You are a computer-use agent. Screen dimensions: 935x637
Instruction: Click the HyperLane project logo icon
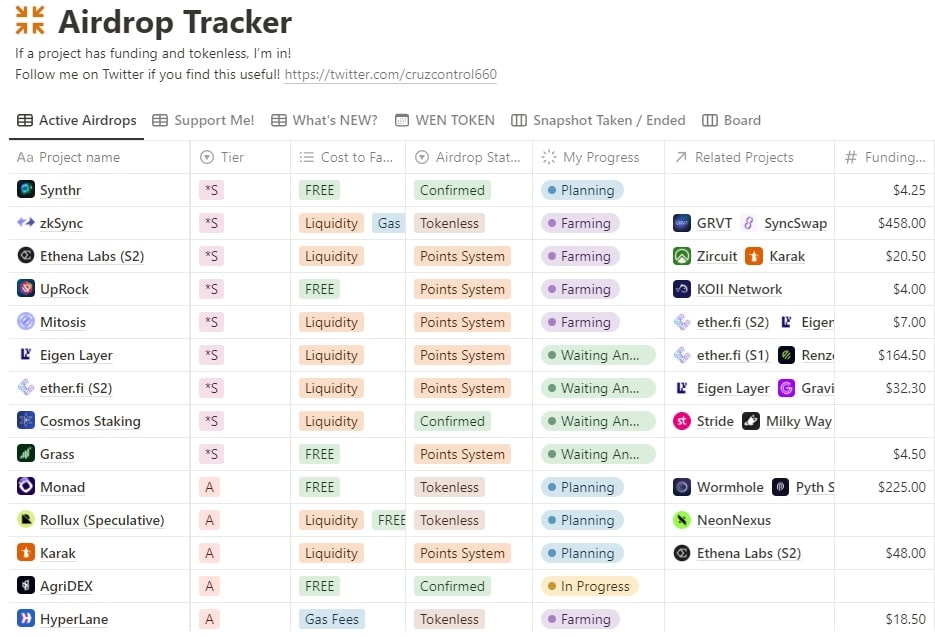pyautogui.click(x=26, y=618)
